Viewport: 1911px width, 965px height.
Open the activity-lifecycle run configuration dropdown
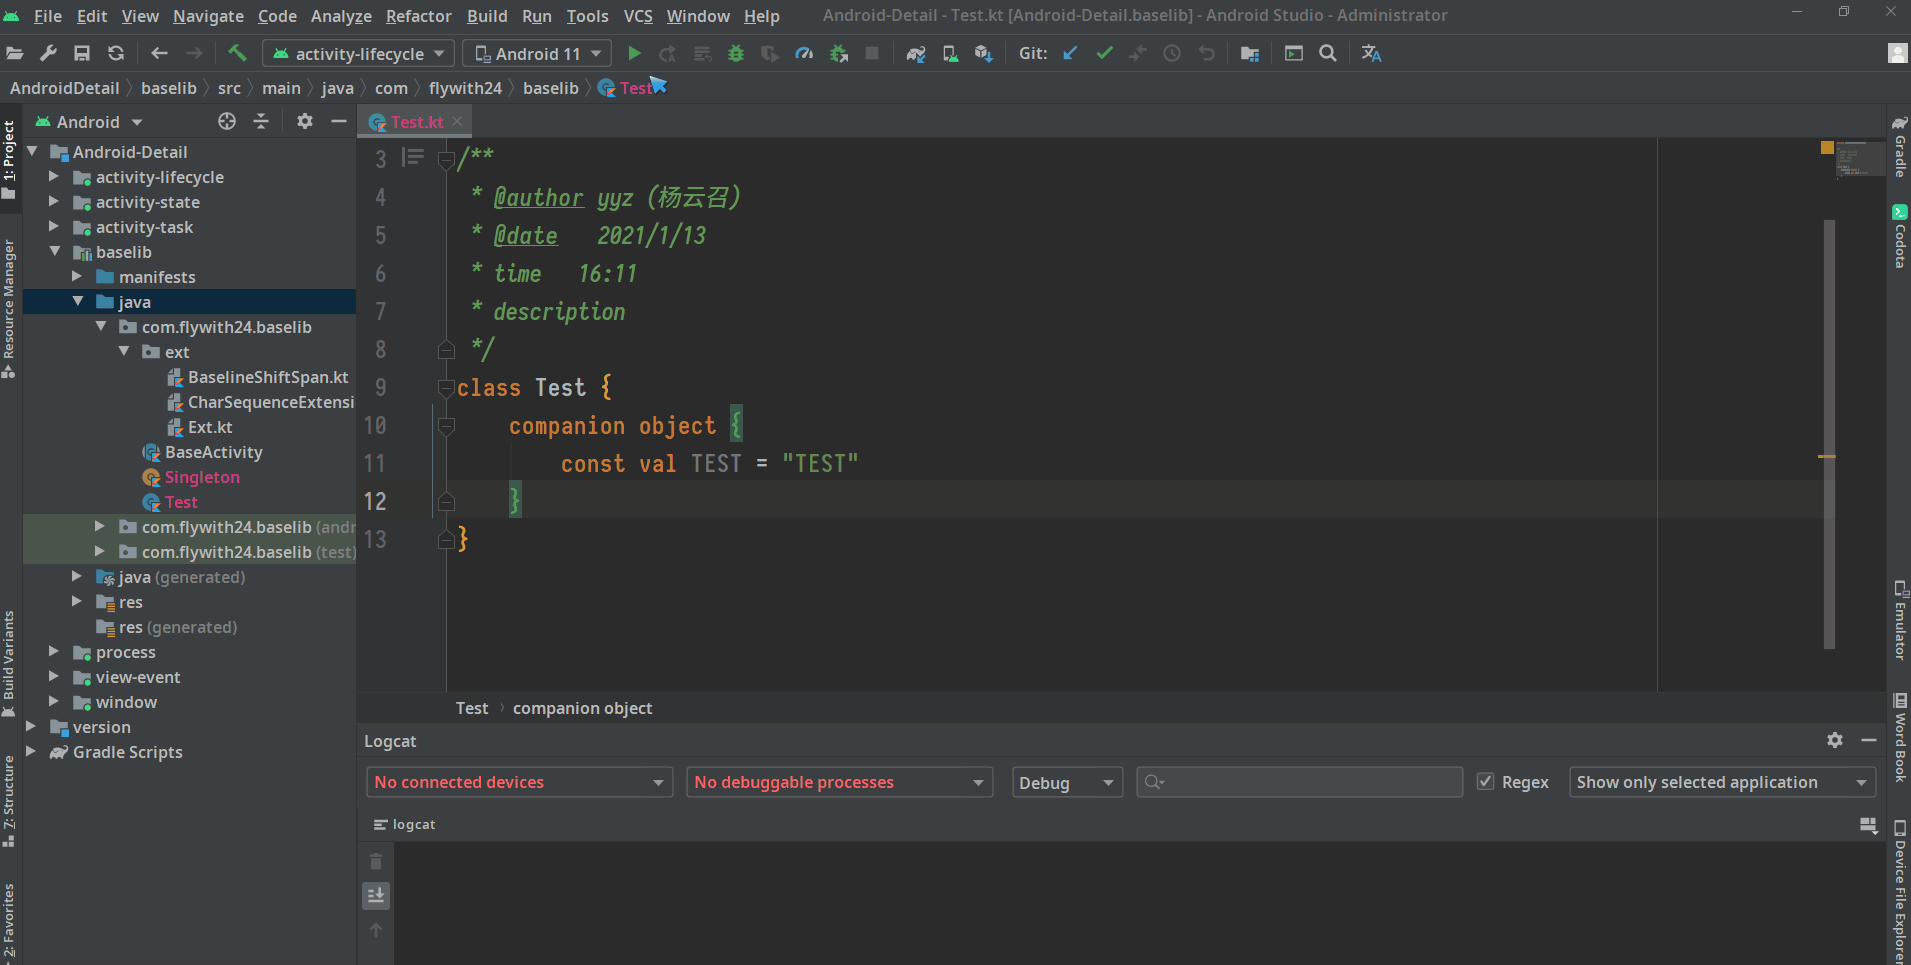[359, 53]
